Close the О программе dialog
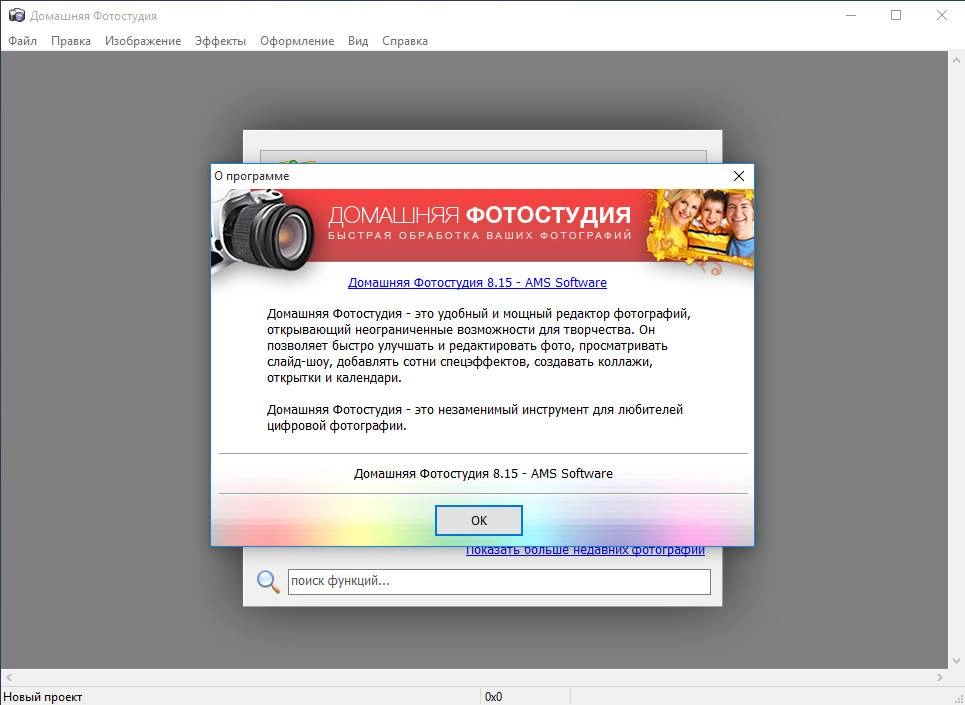 [x=739, y=176]
